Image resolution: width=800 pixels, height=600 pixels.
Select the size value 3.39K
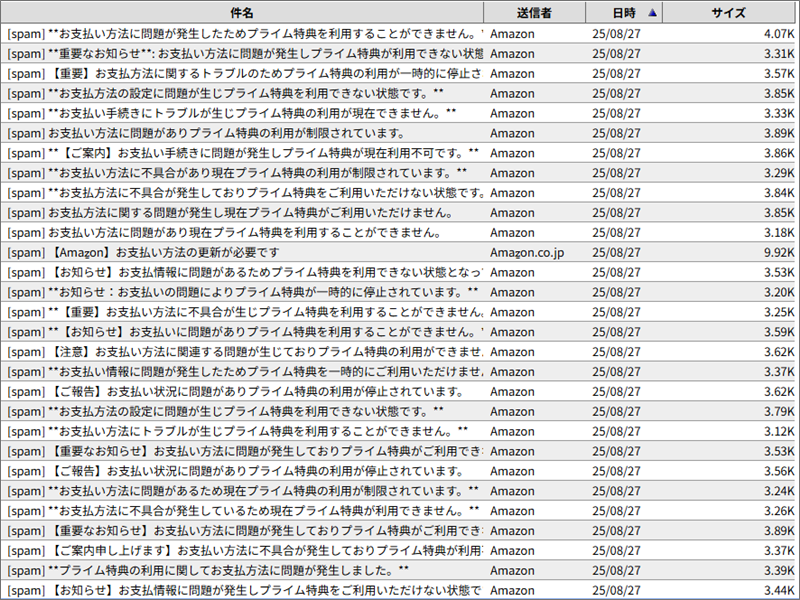click(x=779, y=571)
